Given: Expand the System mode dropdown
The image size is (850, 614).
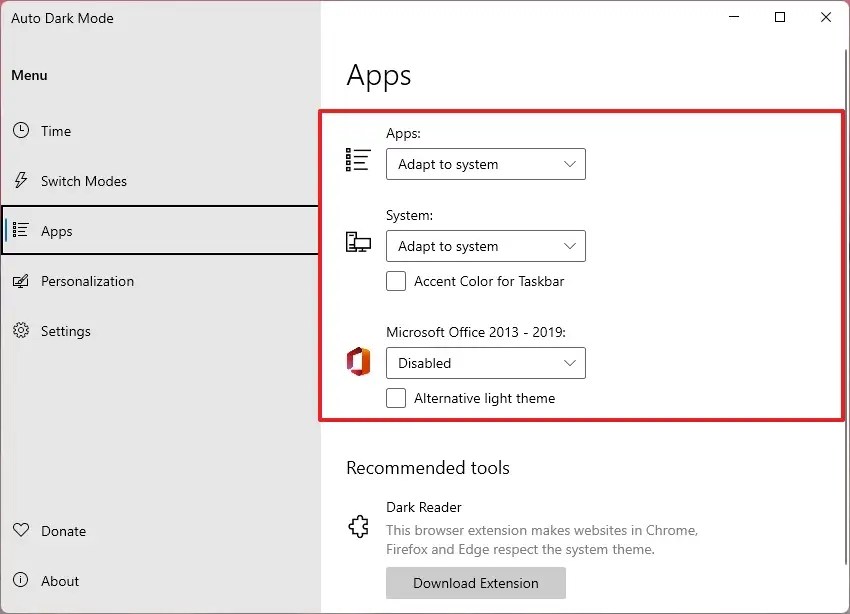Looking at the screenshot, I should (485, 246).
